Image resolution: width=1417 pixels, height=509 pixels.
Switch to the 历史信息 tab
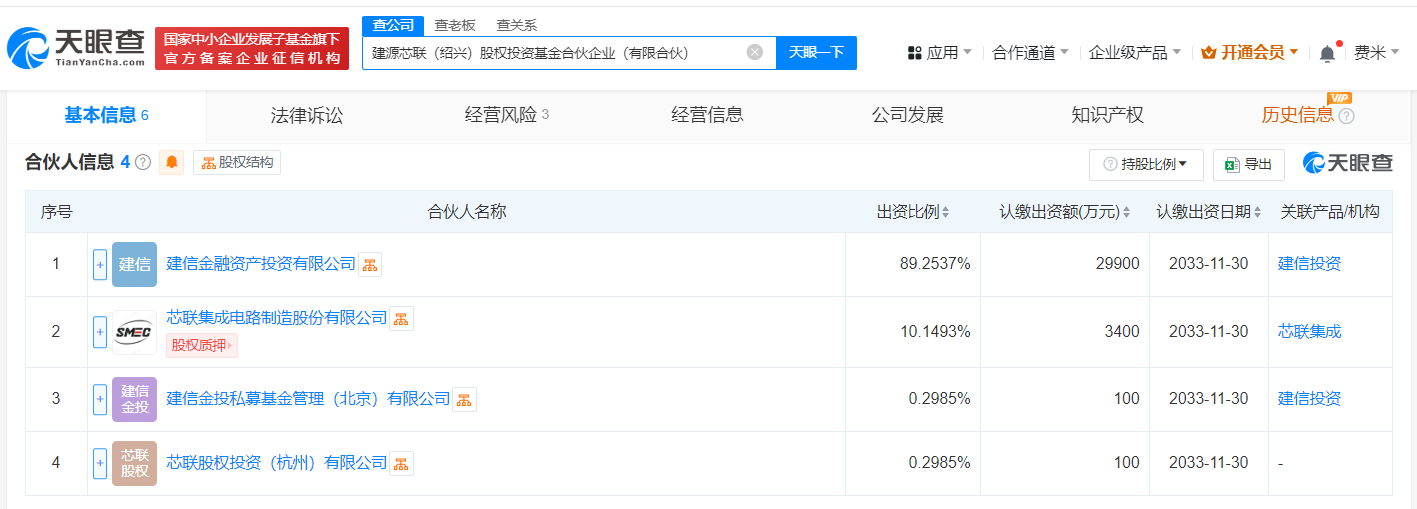click(x=1297, y=115)
